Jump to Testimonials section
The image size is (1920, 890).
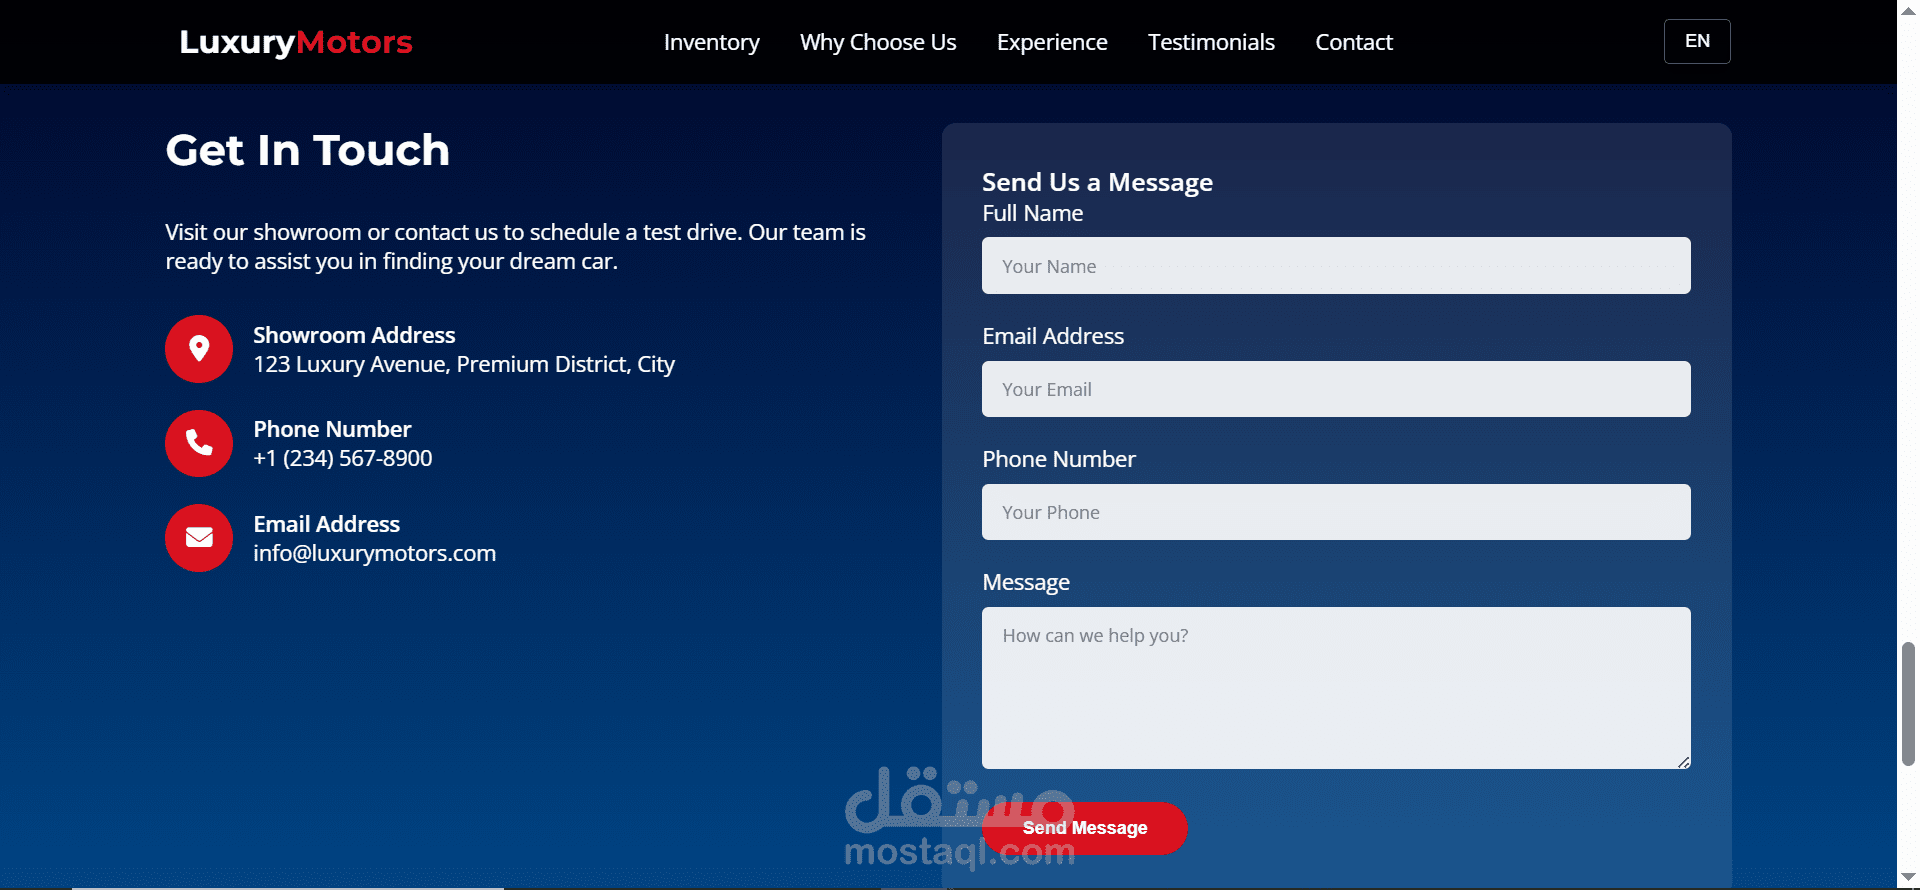[x=1211, y=42]
